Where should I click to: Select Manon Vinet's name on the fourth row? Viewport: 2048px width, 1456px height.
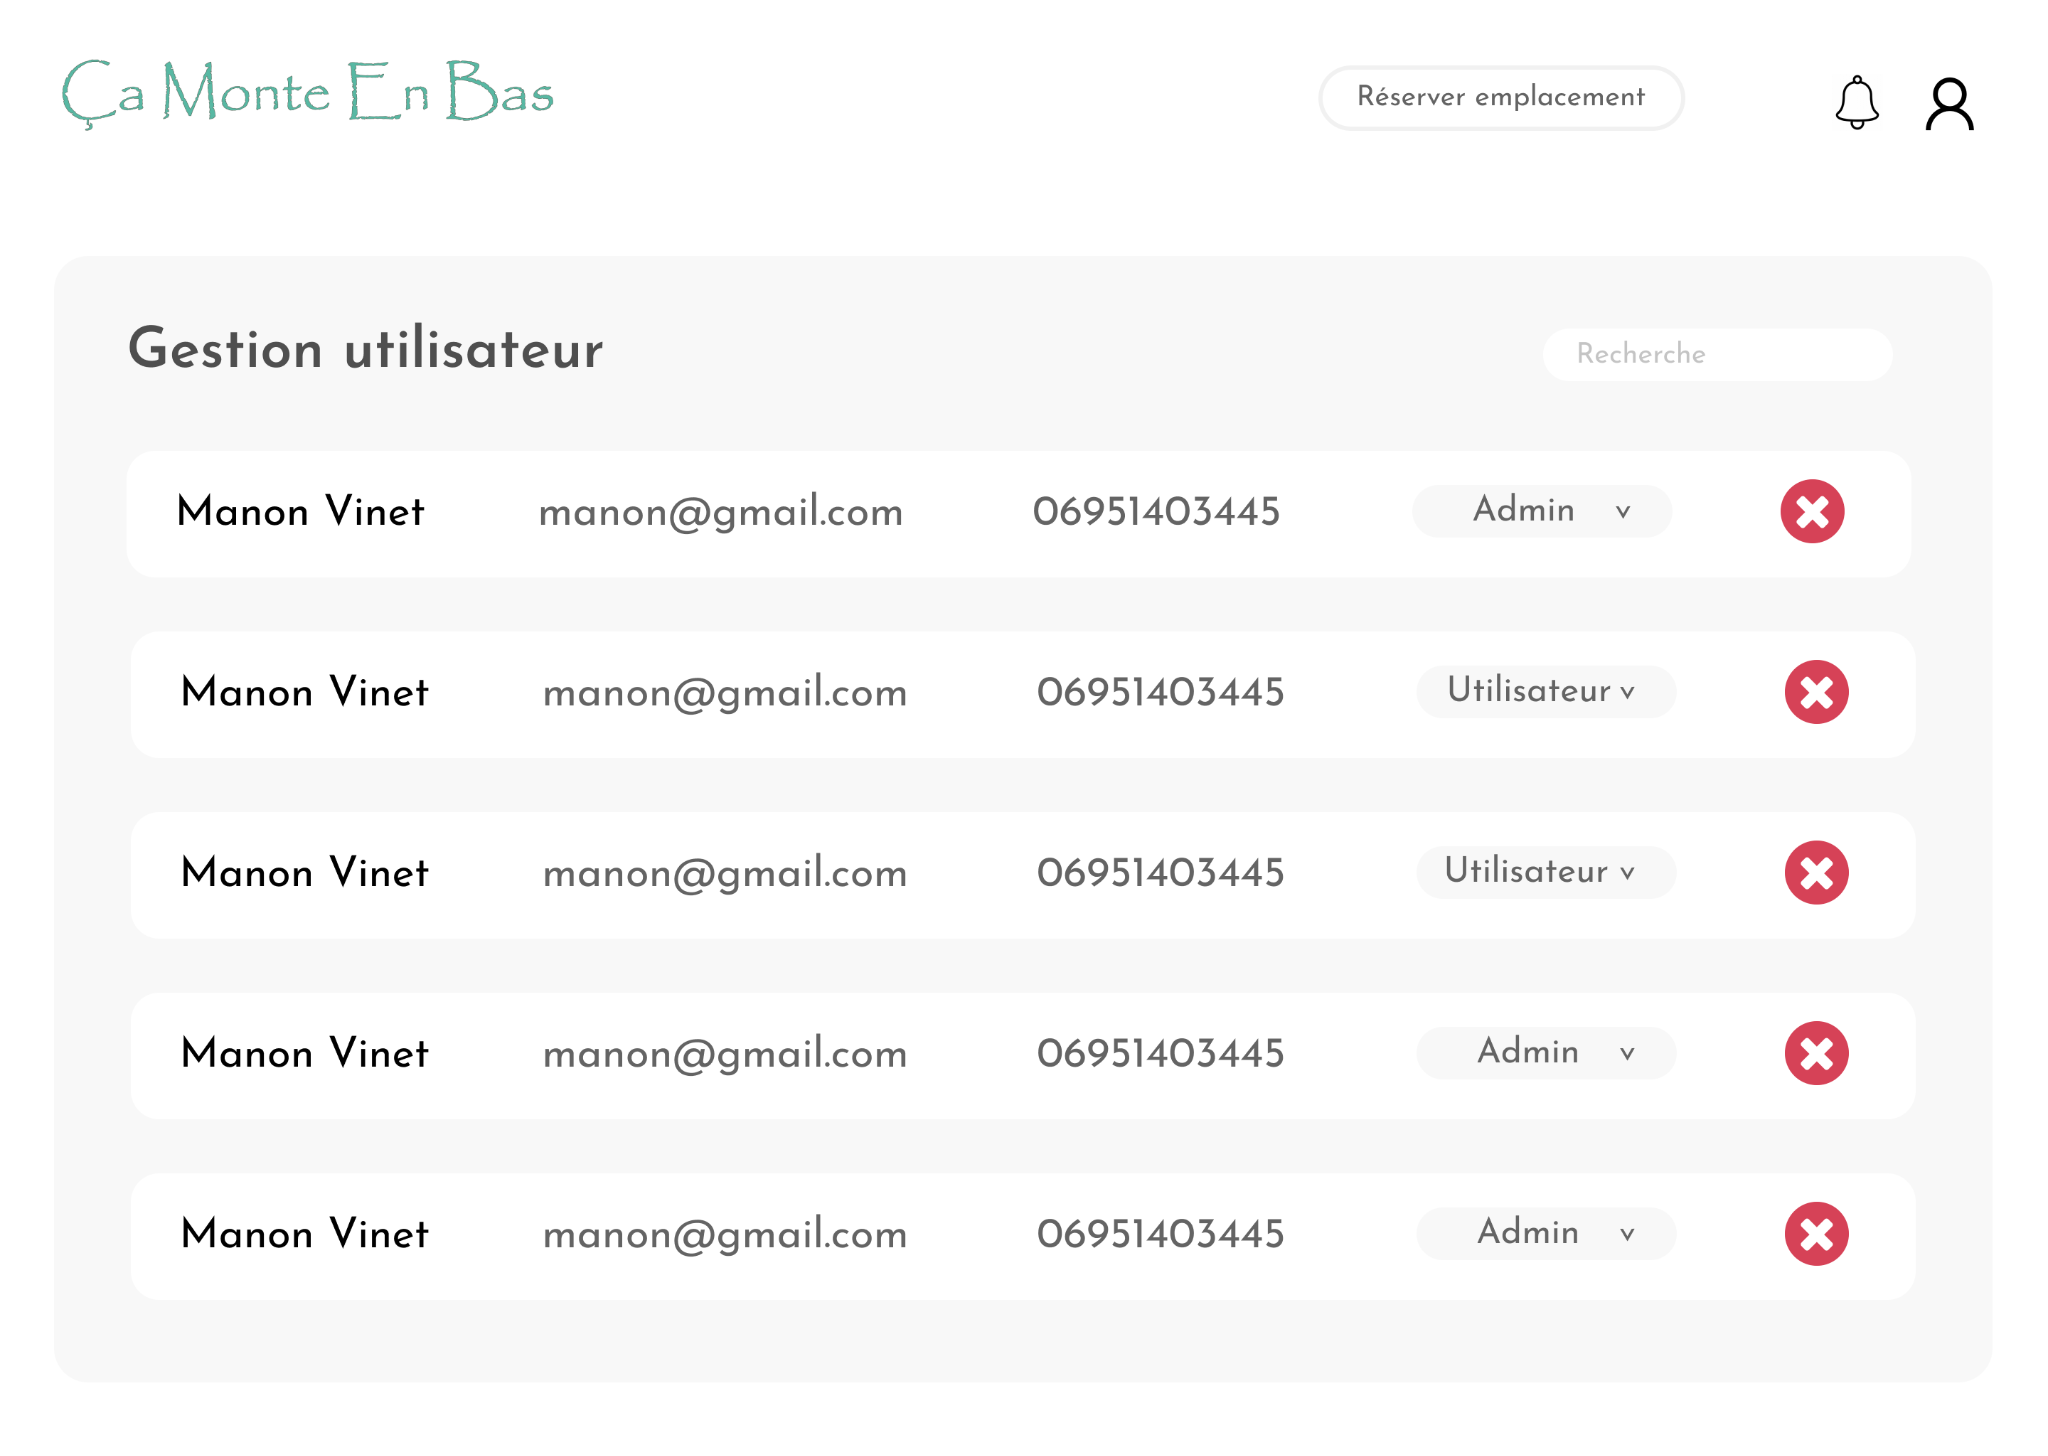[304, 1053]
